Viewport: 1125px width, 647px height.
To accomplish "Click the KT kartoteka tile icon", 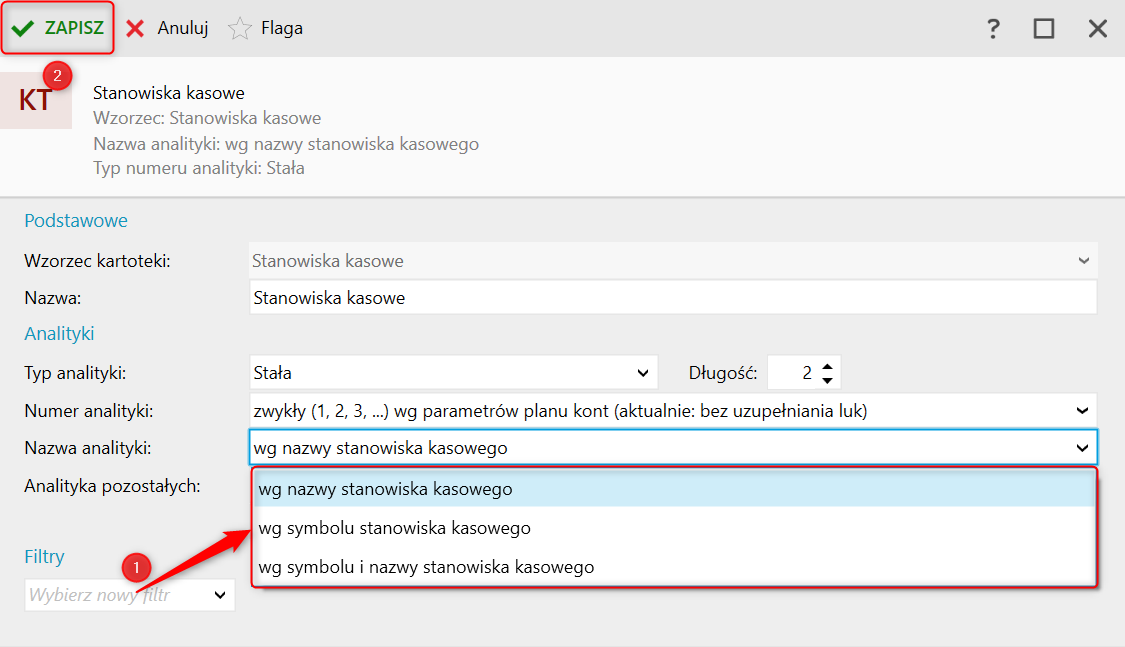I will (36, 100).
